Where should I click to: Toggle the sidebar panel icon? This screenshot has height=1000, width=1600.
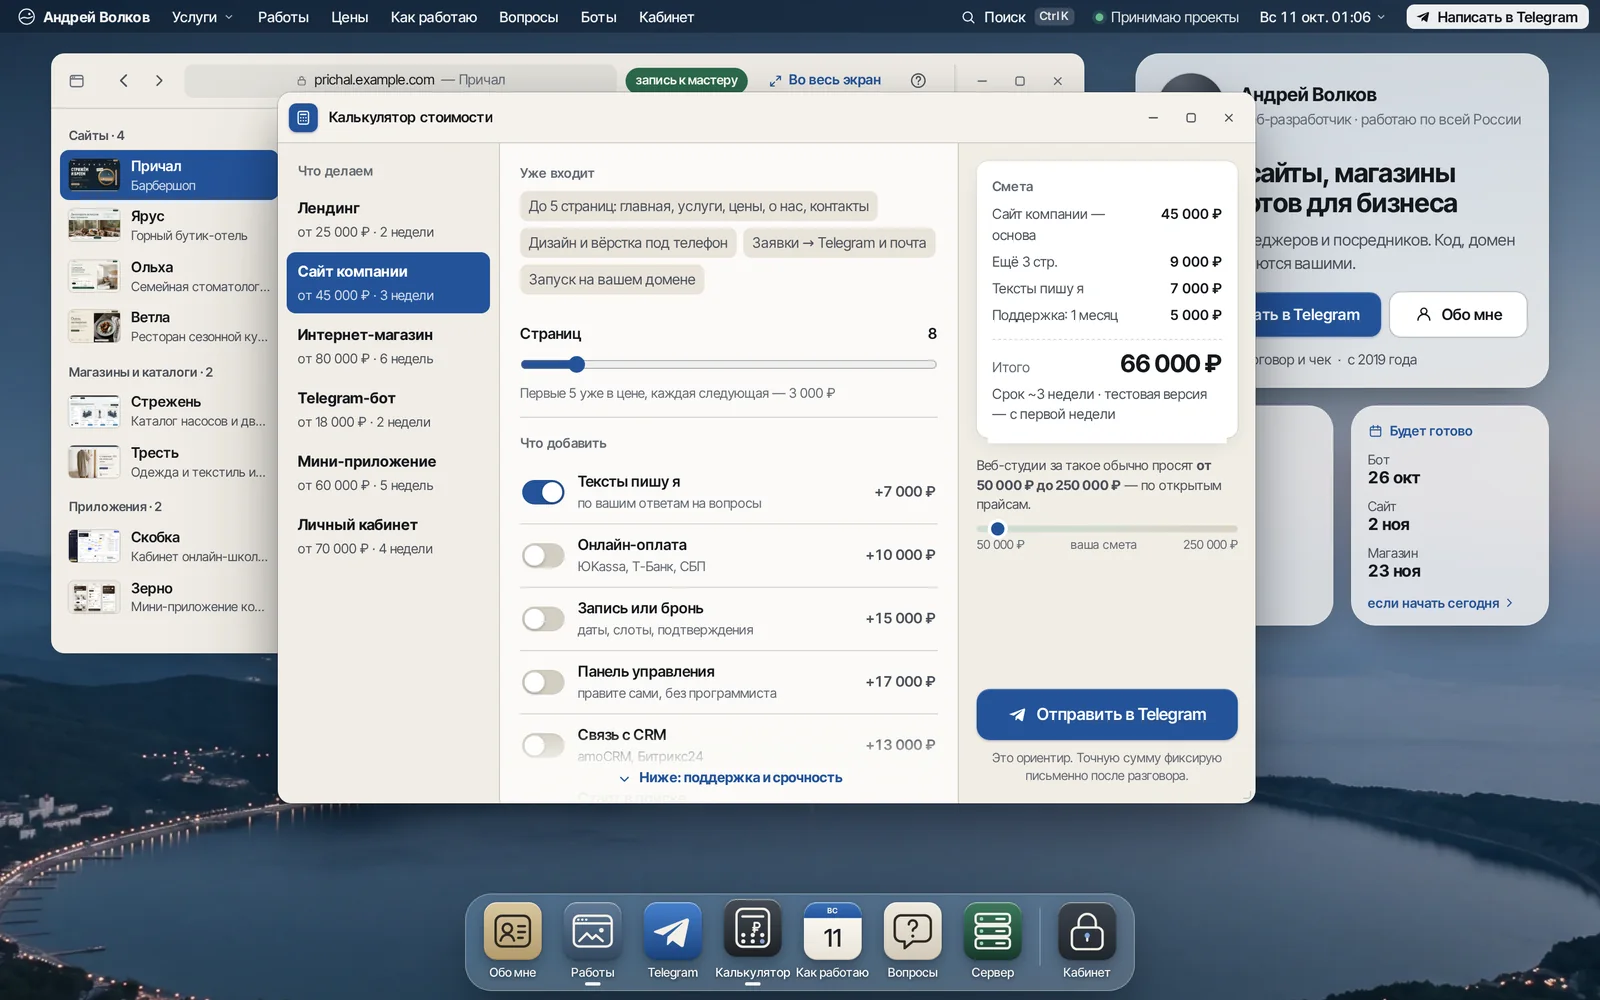click(x=77, y=80)
